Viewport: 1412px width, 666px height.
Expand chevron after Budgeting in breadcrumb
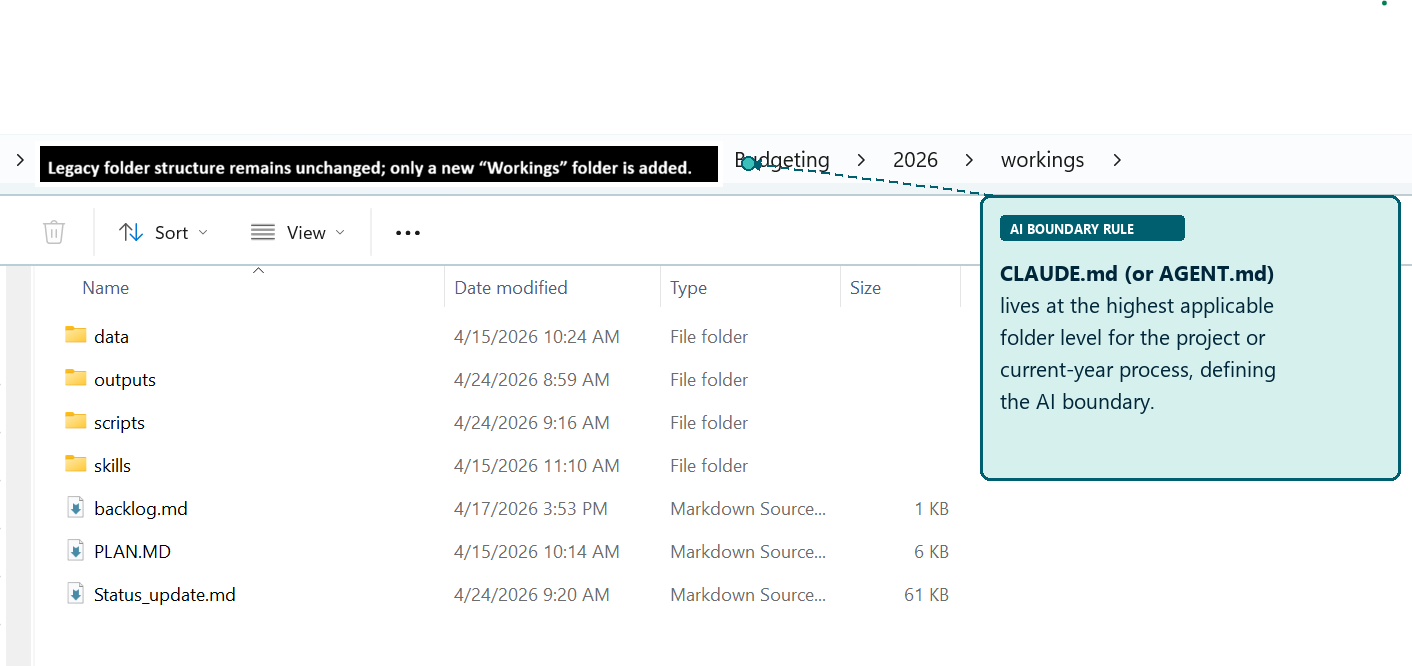[861, 160]
